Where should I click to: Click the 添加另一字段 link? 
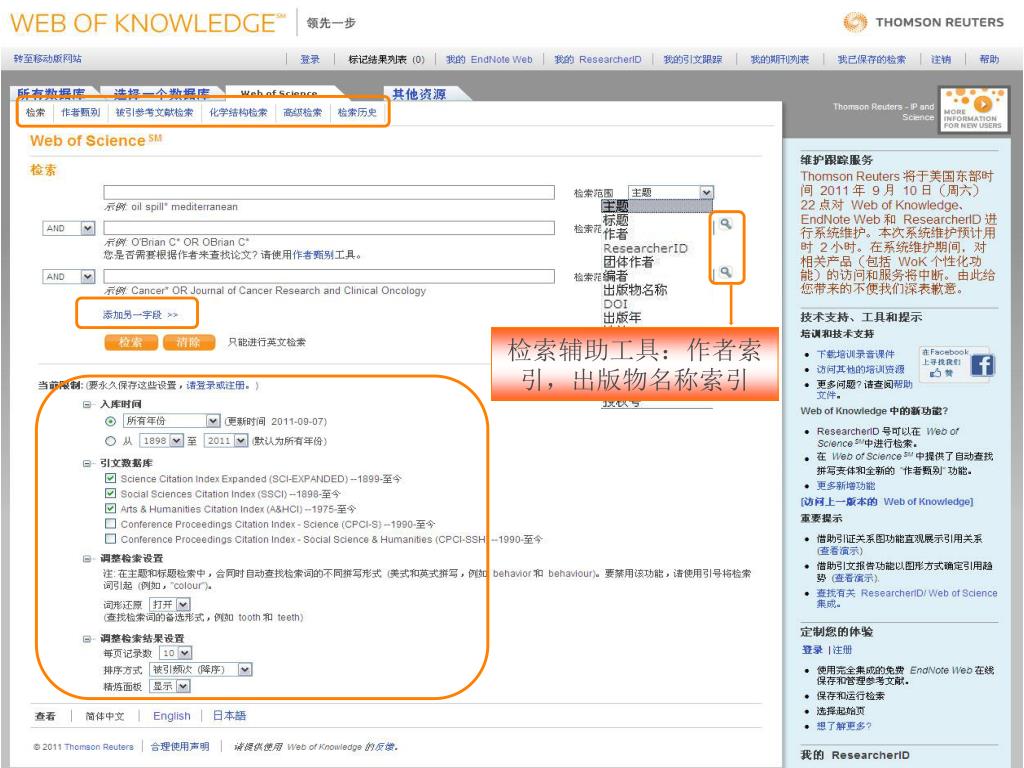[x=140, y=315]
